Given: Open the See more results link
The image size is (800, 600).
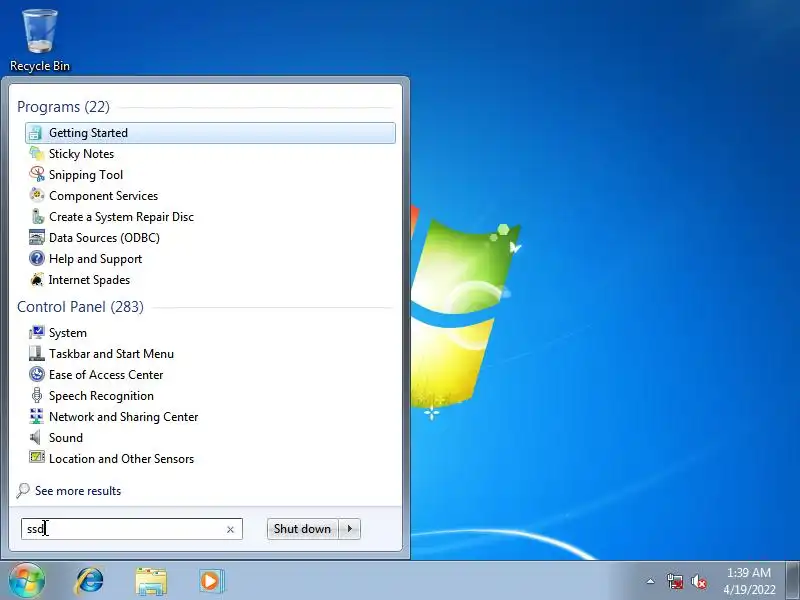Looking at the screenshot, I should [78, 491].
